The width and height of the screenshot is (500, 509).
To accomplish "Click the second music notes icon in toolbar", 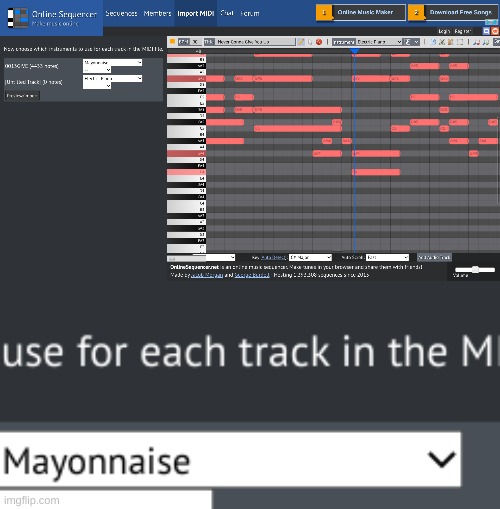I will click(486, 42).
